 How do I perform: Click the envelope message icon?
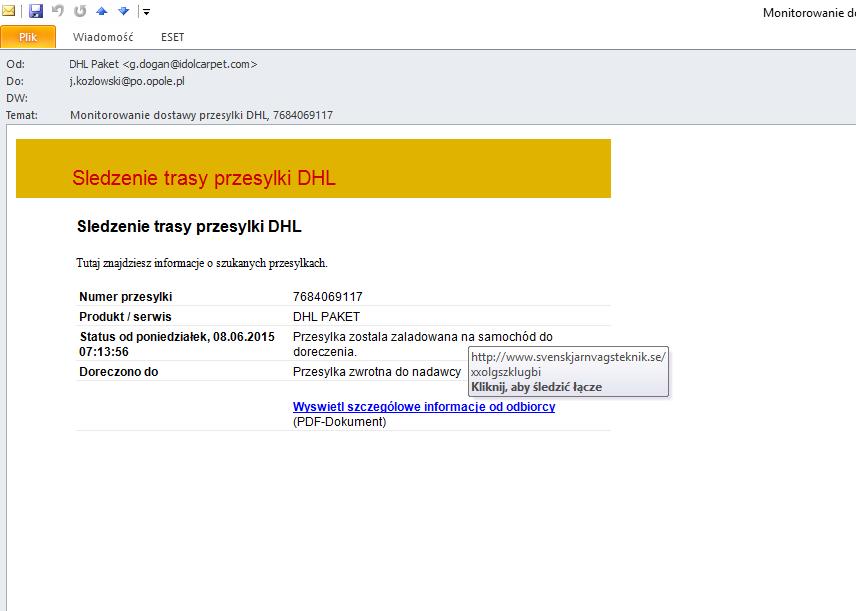tap(8, 10)
